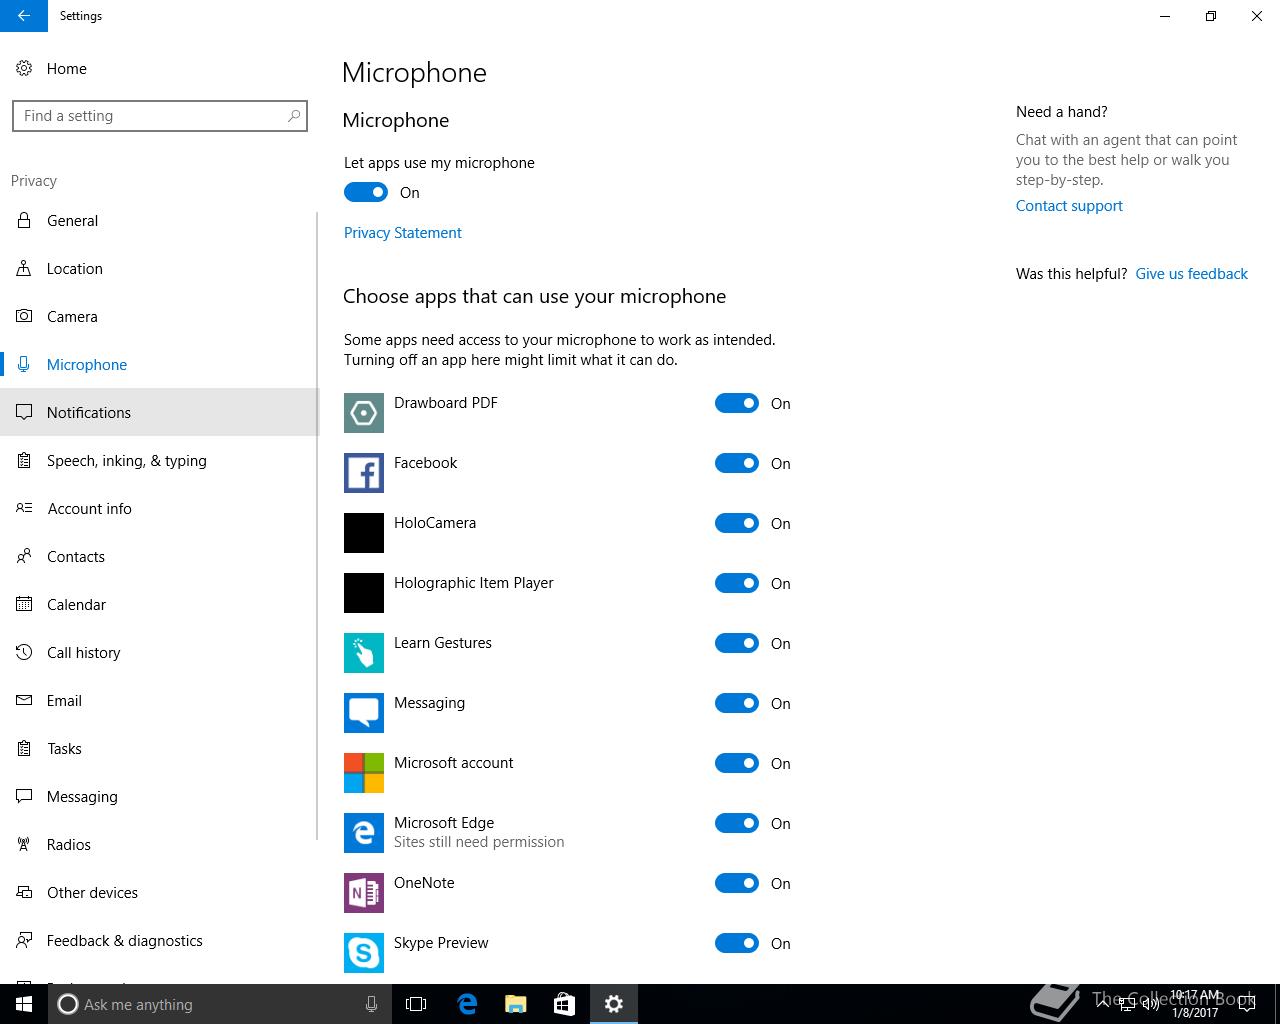
Task: Toggle Holographic Item Player microphone access
Action: click(737, 583)
